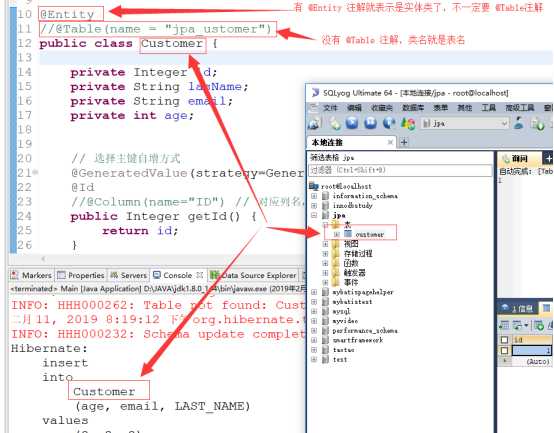Expand the 视图 folder node
Image resolution: width=554 pixels, height=433 pixels.
pos(325,244)
